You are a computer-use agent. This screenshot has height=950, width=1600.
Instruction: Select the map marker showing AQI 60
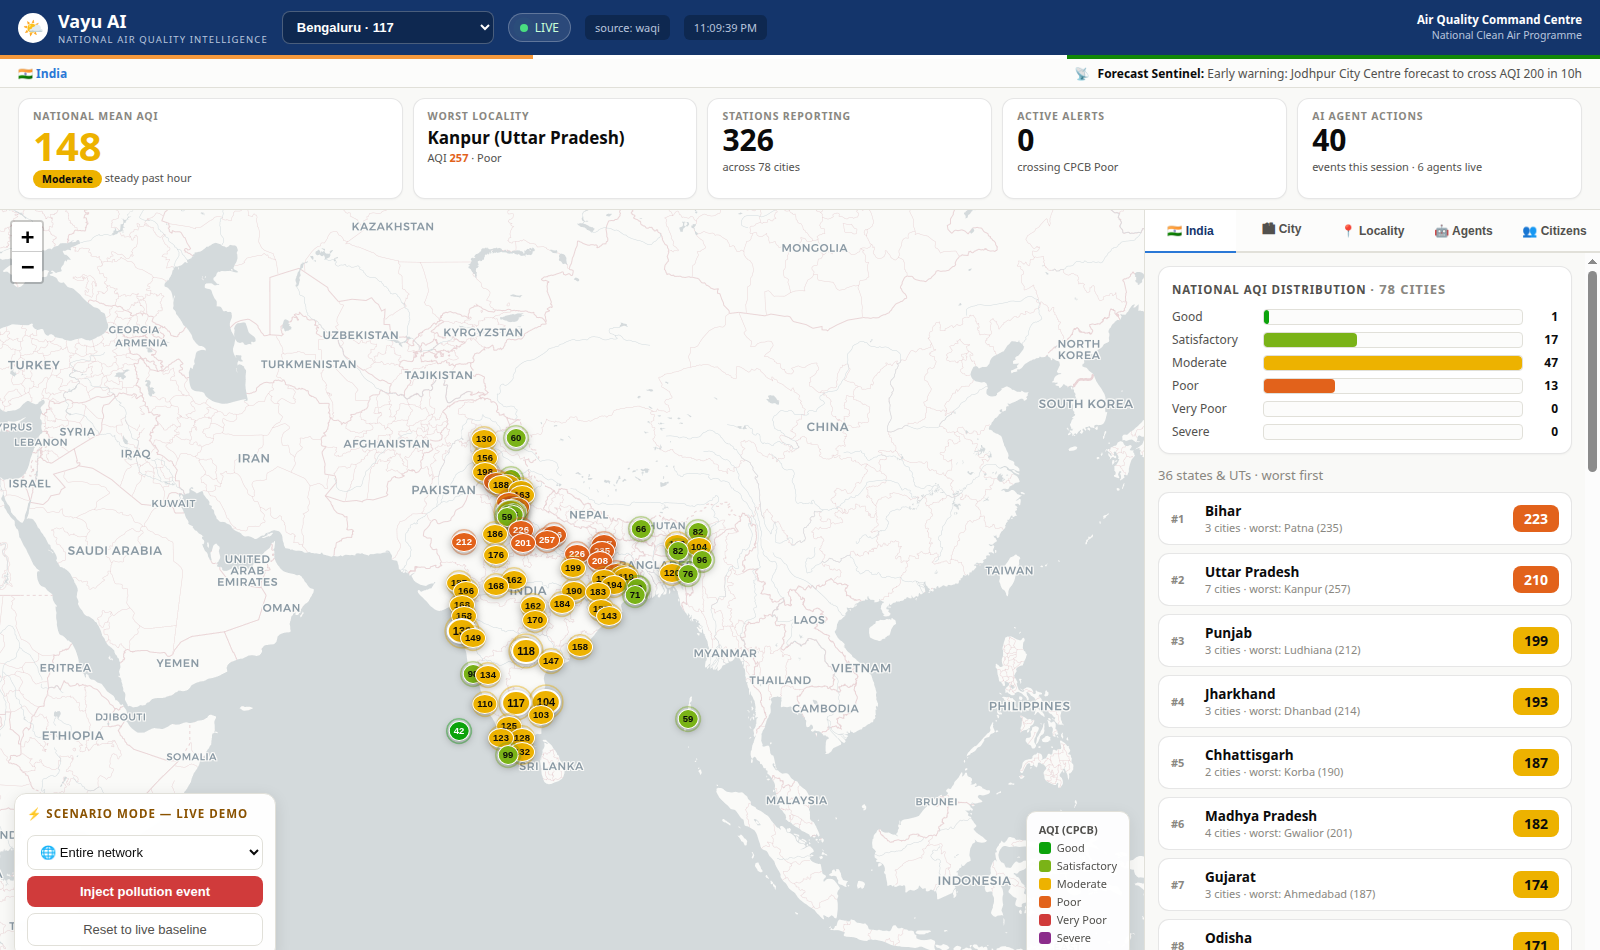(x=516, y=438)
